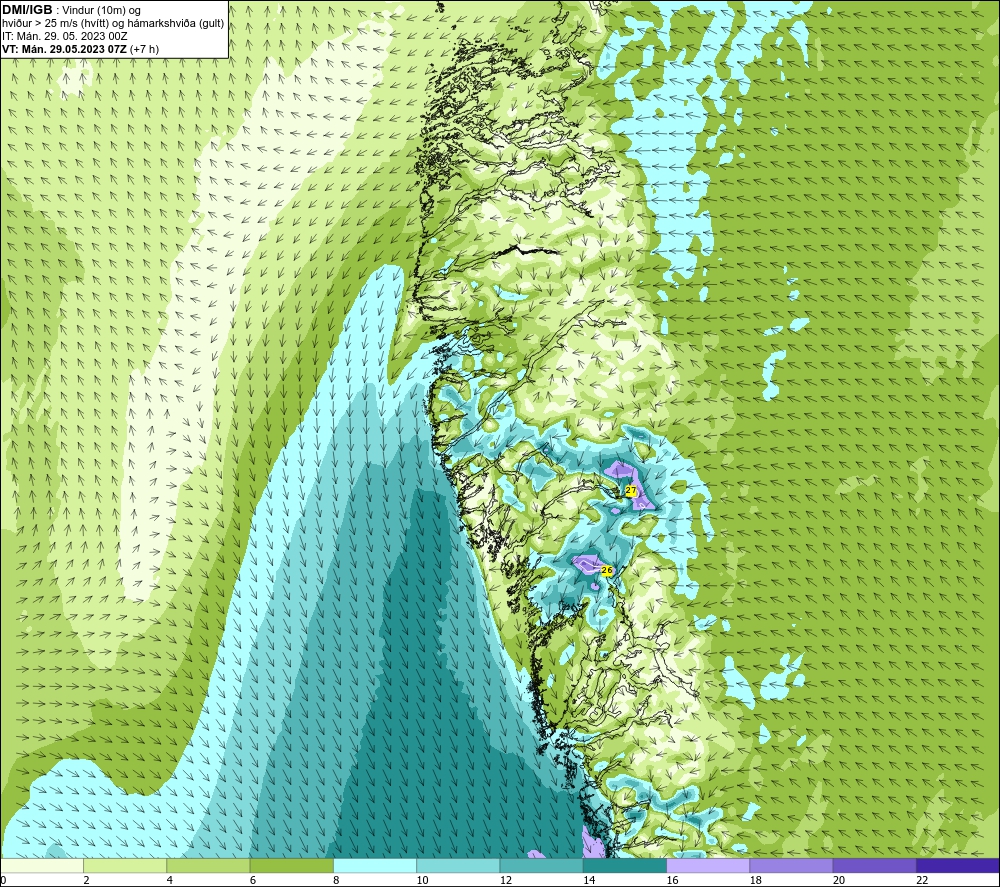Click the legend scale value 20
Image resolution: width=1000 pixels, height=887 pixels.
tap(839, 880)
